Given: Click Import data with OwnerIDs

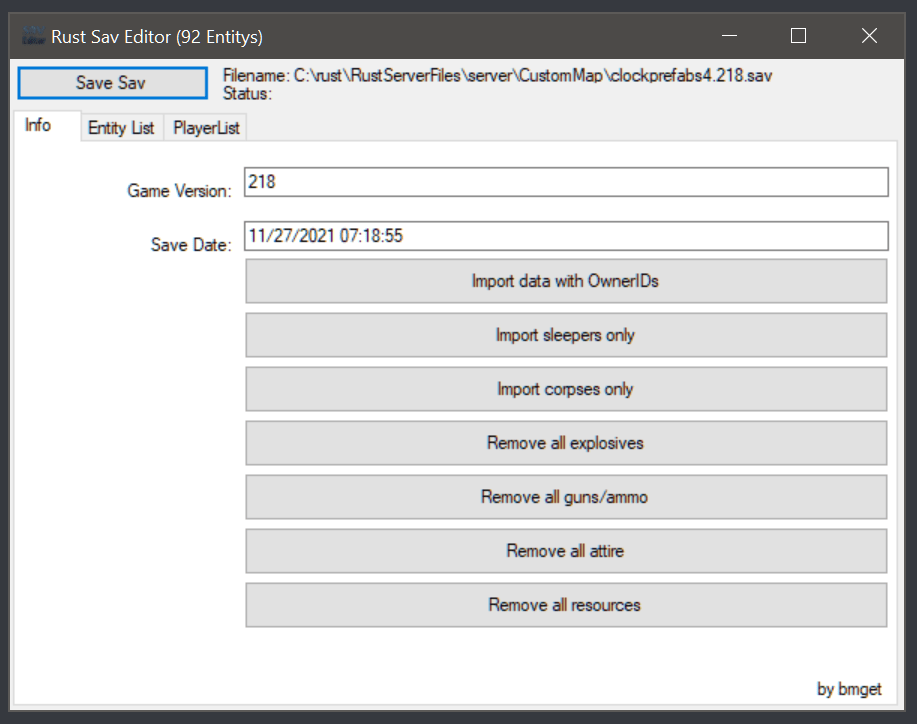Looking at the screenshot, I should (x=565, y=281).
